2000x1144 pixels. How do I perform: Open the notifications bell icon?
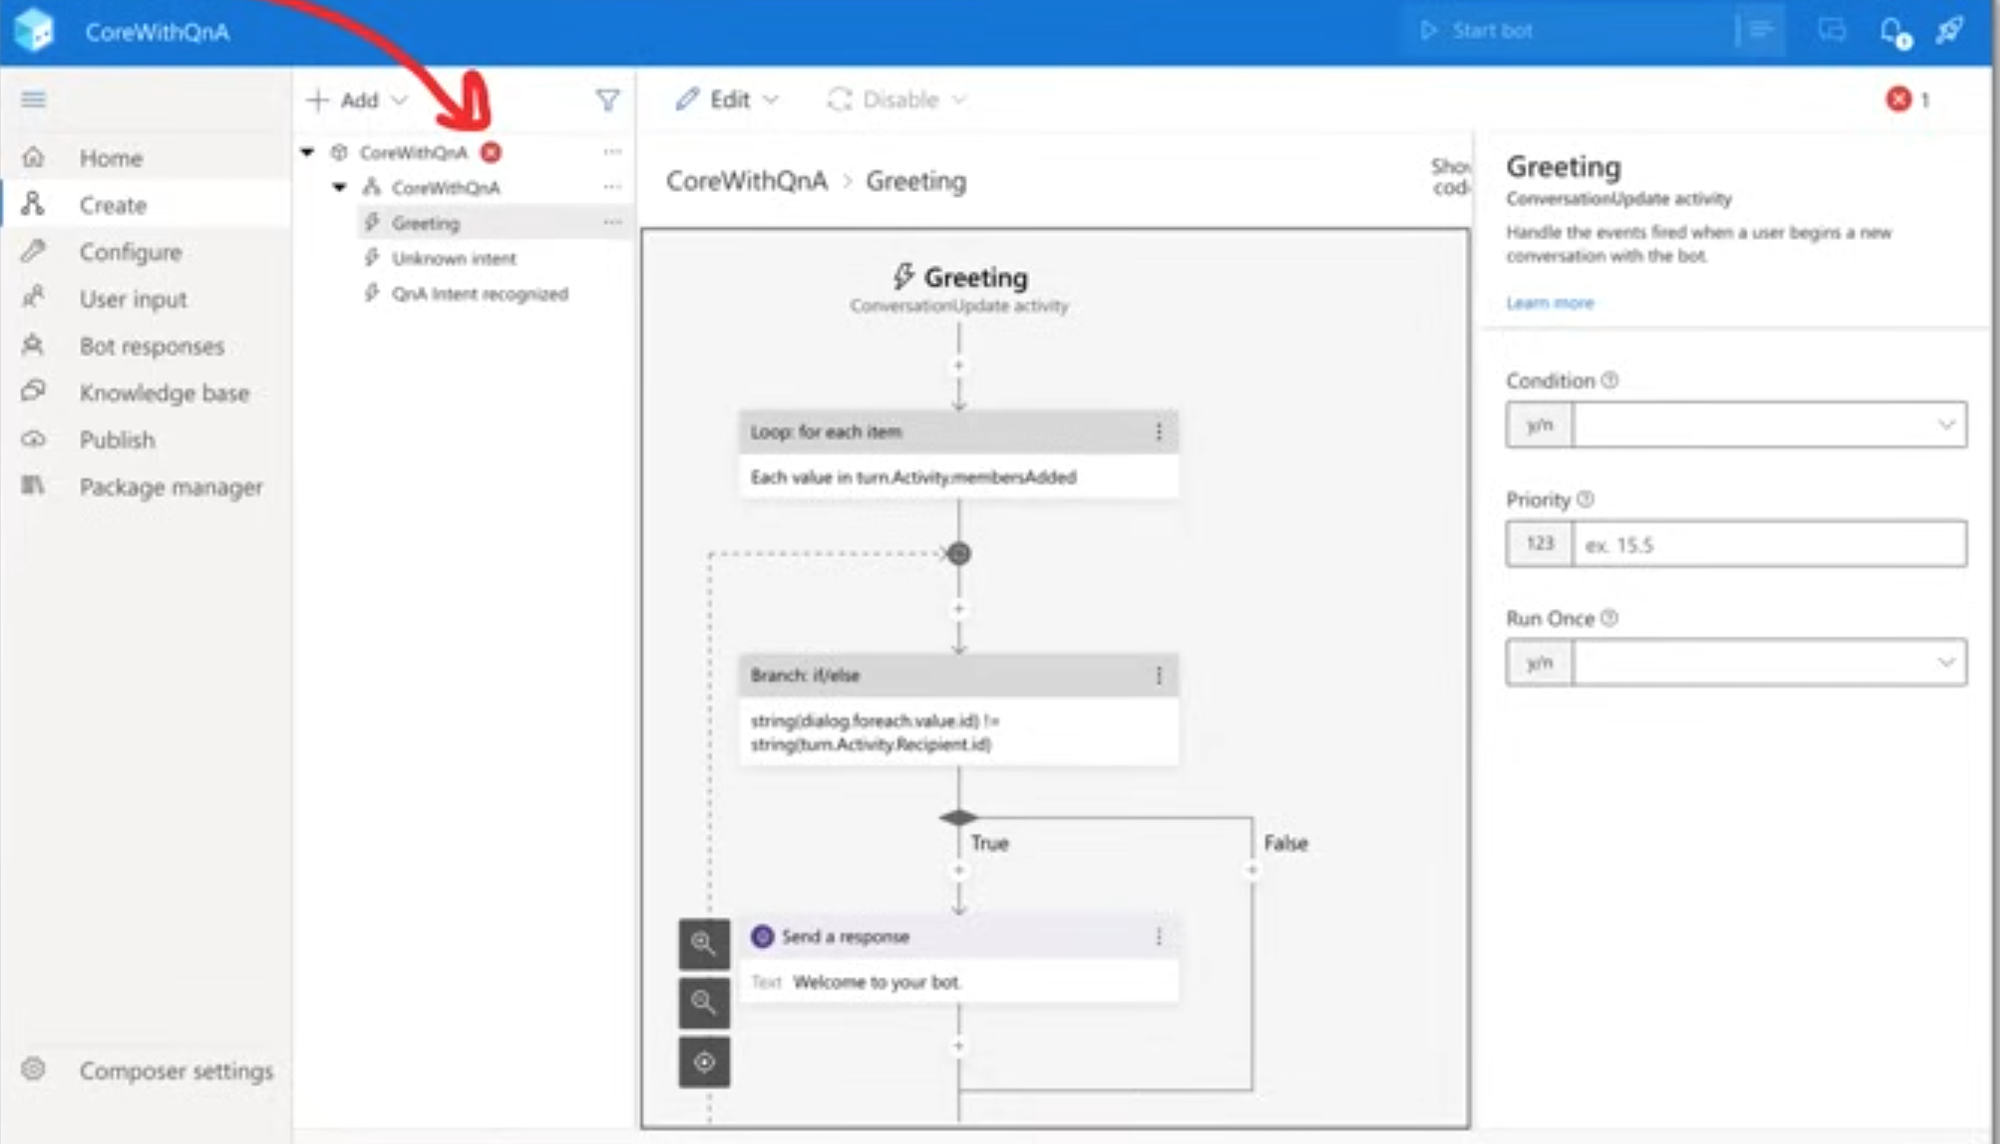(1894, 31)
